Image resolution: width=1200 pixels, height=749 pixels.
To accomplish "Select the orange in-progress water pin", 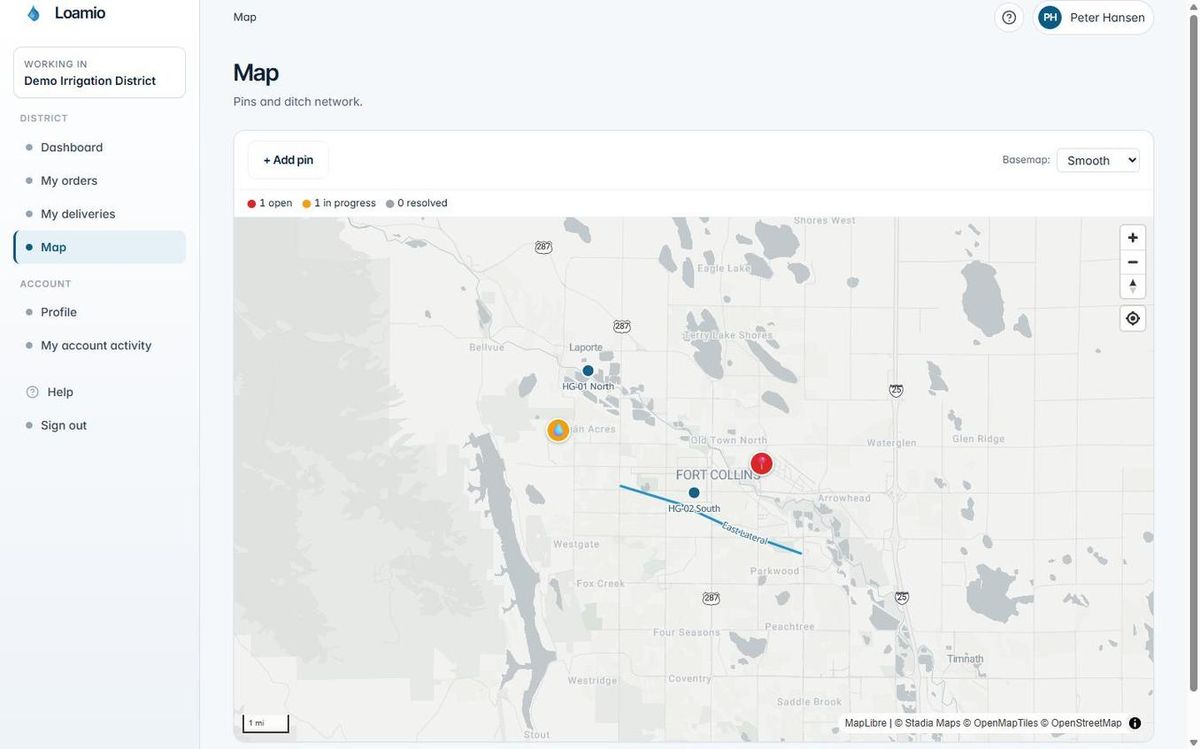I will [x=558, y=430].
